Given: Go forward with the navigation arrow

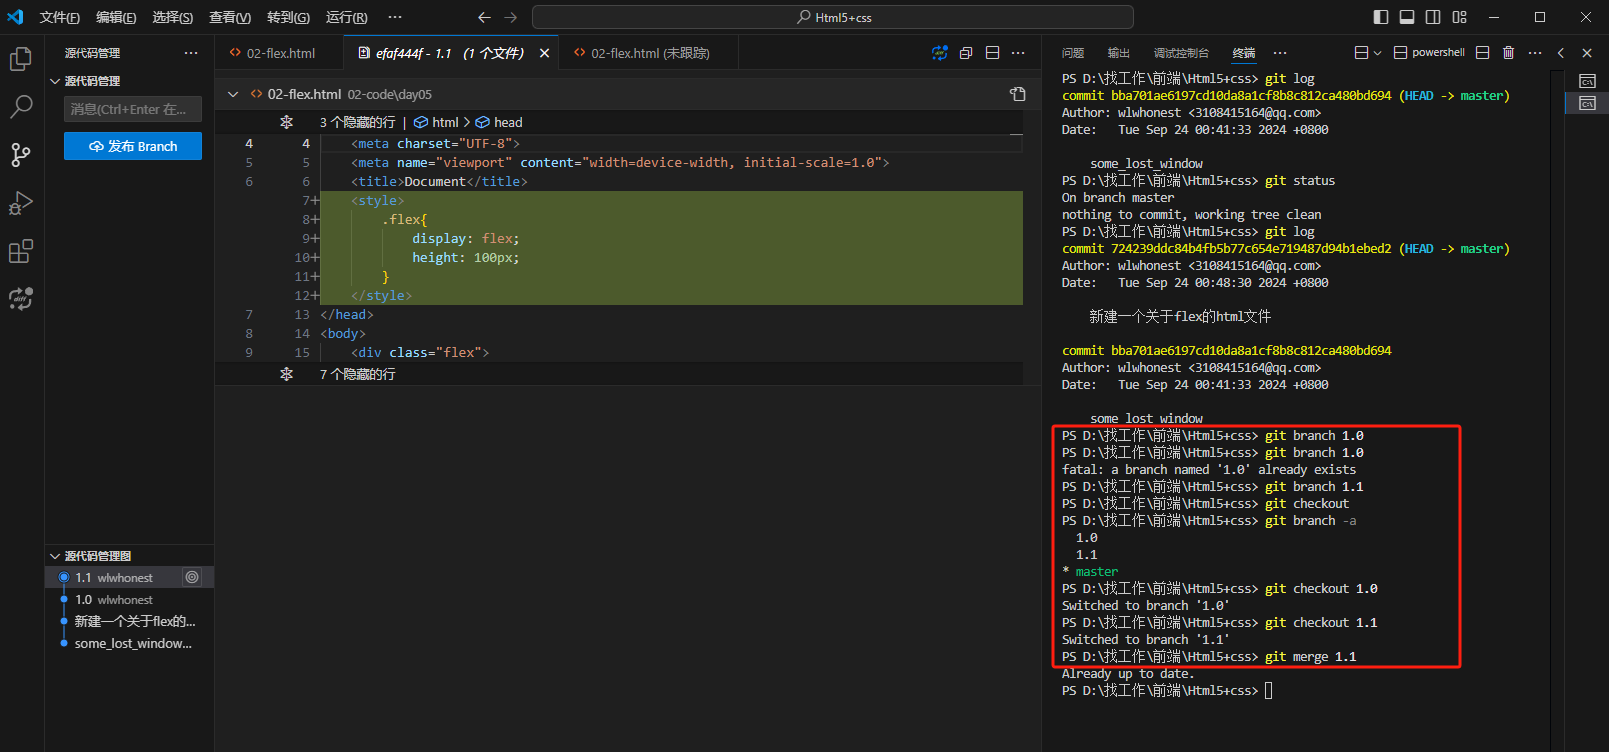Looking at the screenshot, I should point(511,17).
